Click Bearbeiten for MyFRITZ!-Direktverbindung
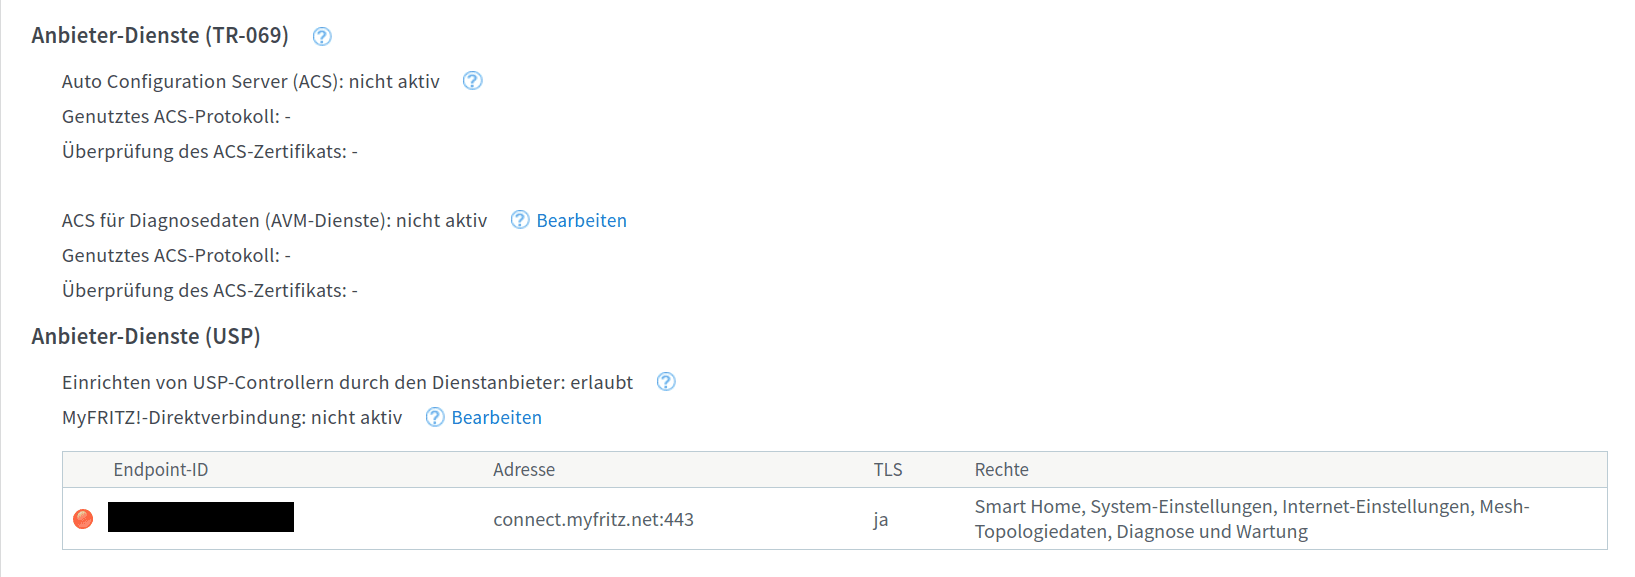Viewport: 1635px width, 577px height. point(496,417)
